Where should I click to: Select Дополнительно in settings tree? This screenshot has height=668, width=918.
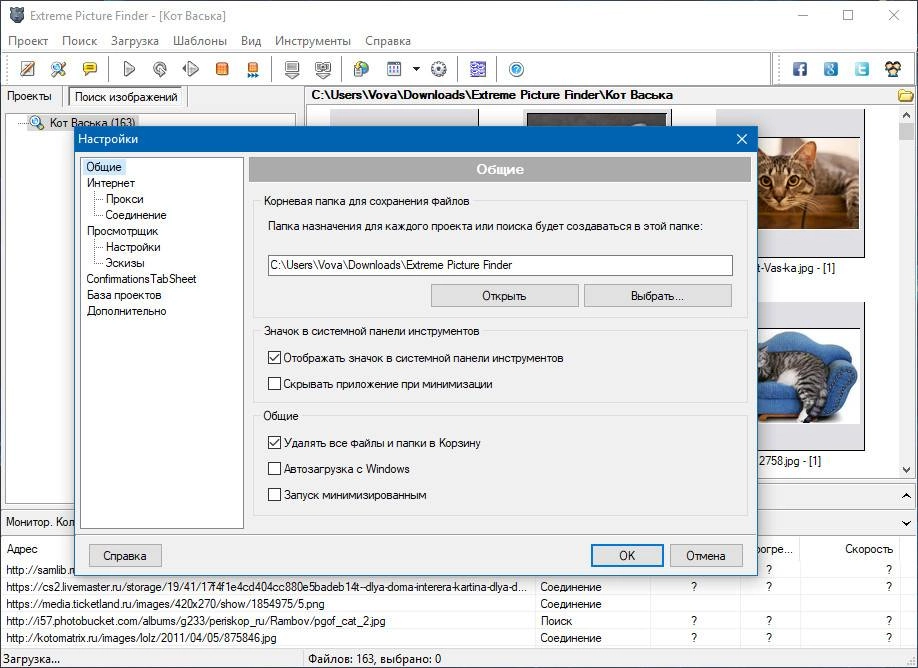pos(126,311)
